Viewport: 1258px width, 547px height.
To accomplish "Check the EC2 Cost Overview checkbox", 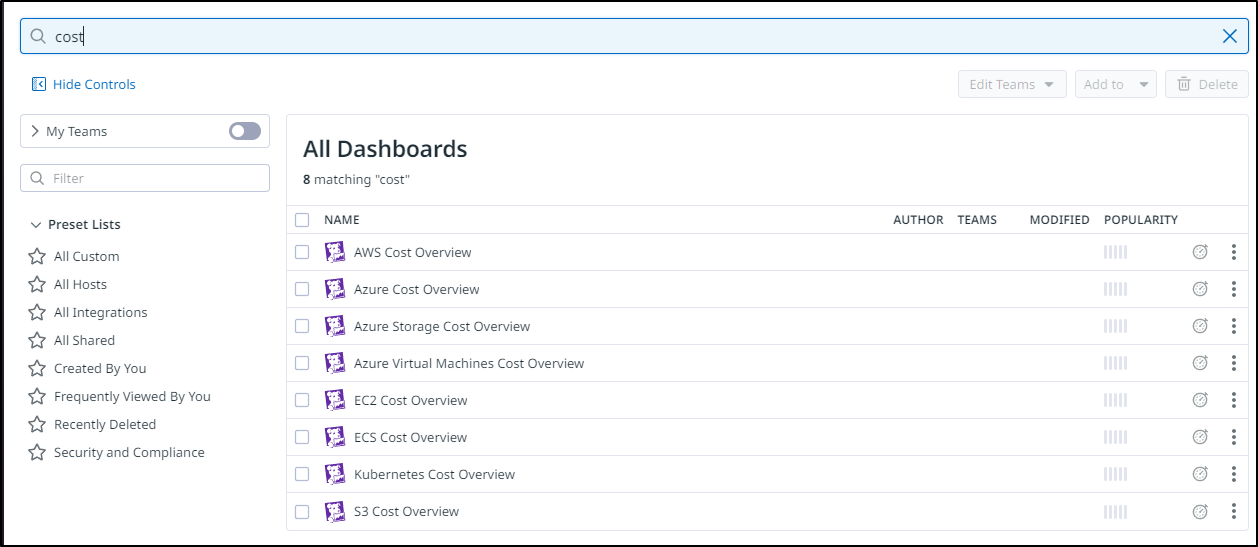I will point(302,400).
